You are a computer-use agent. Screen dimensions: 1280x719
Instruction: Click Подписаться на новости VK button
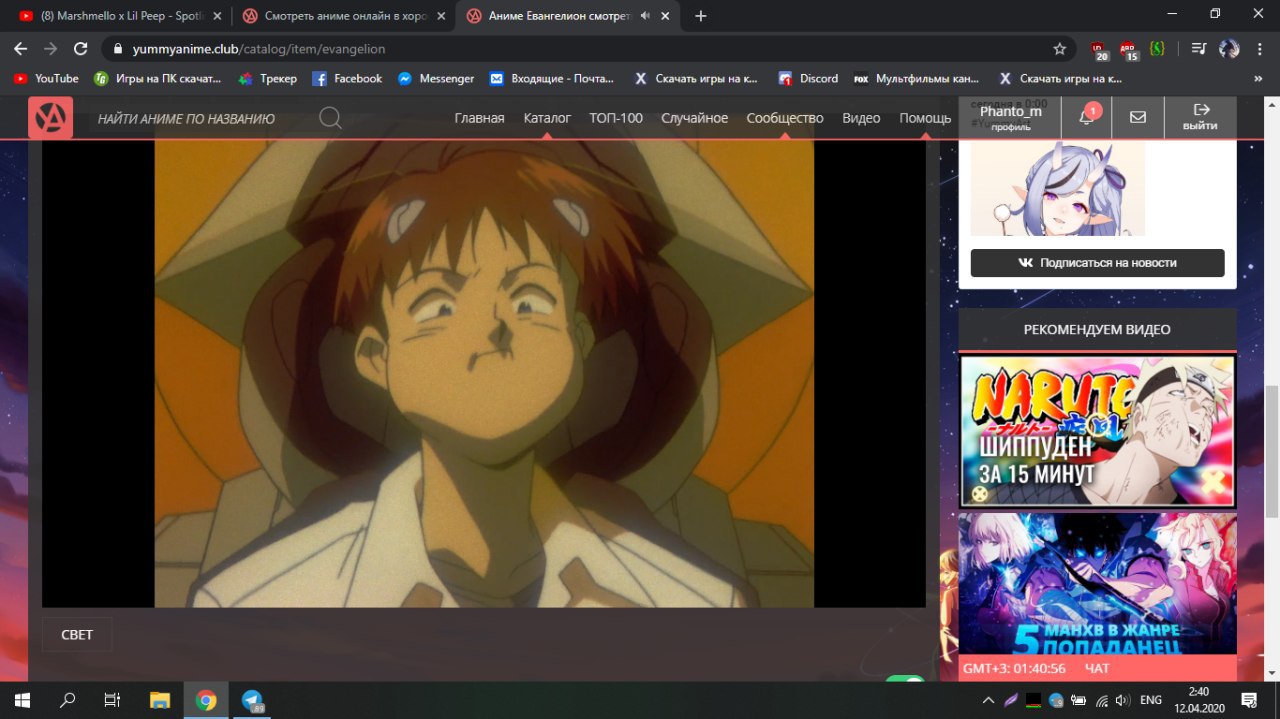(x=1097, y=263)
